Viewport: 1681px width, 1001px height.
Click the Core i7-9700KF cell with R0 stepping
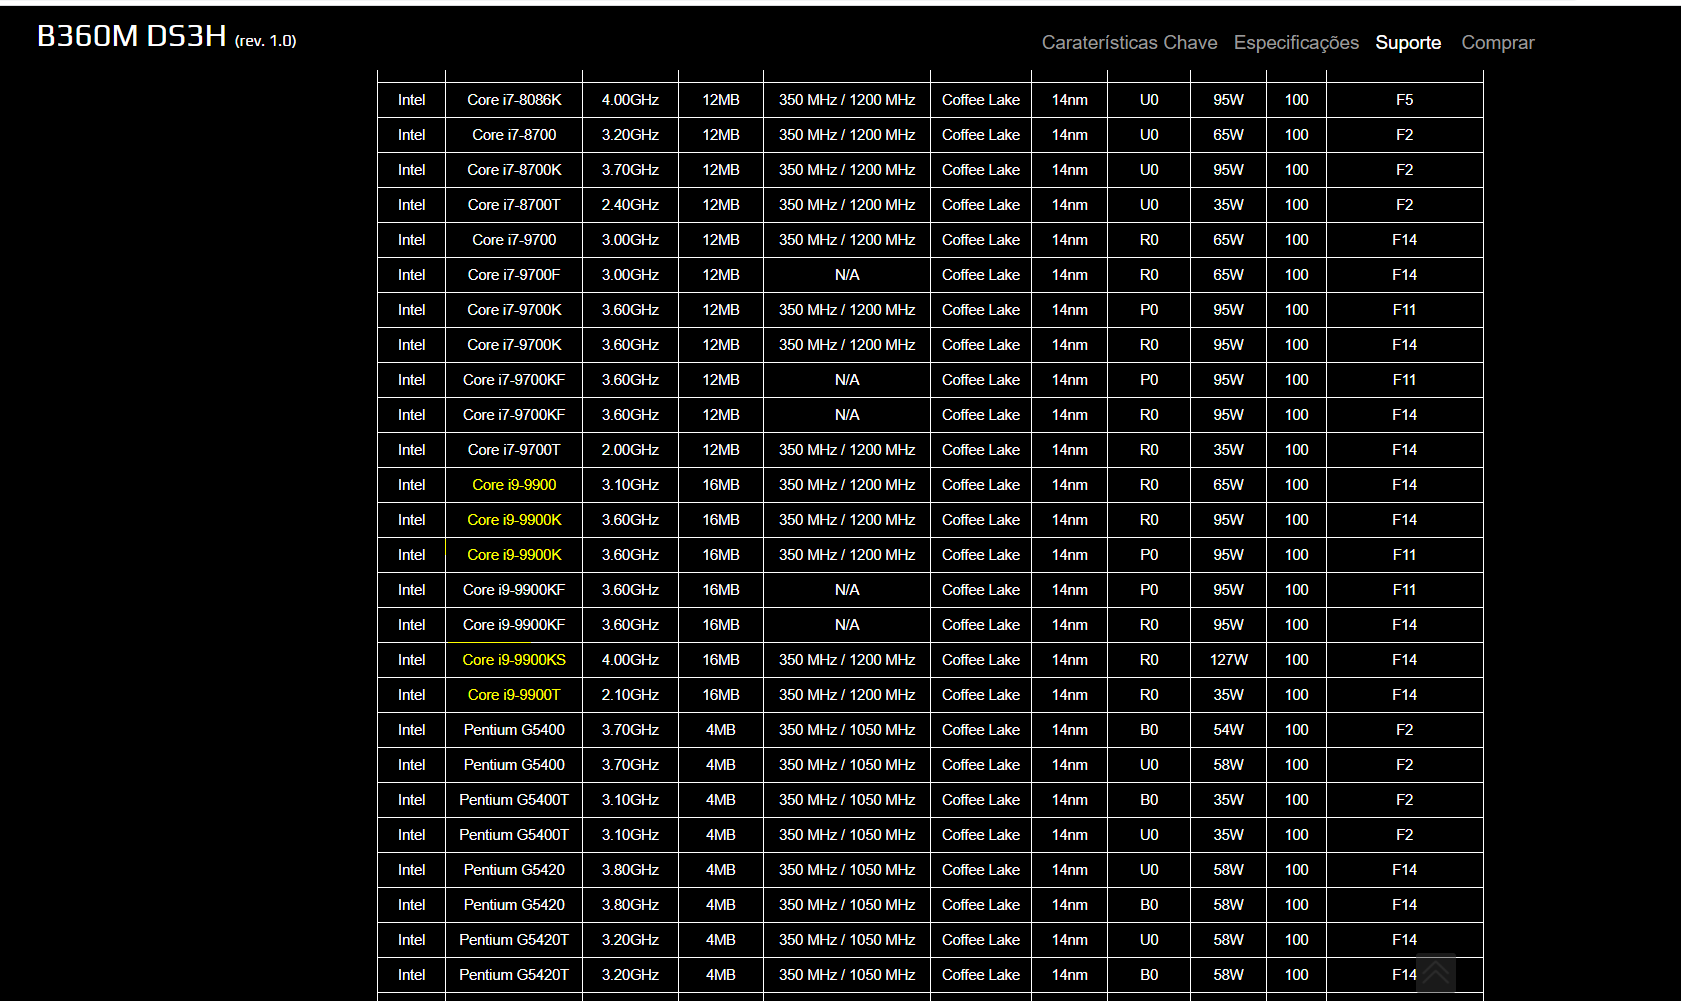tap(514, 415)
